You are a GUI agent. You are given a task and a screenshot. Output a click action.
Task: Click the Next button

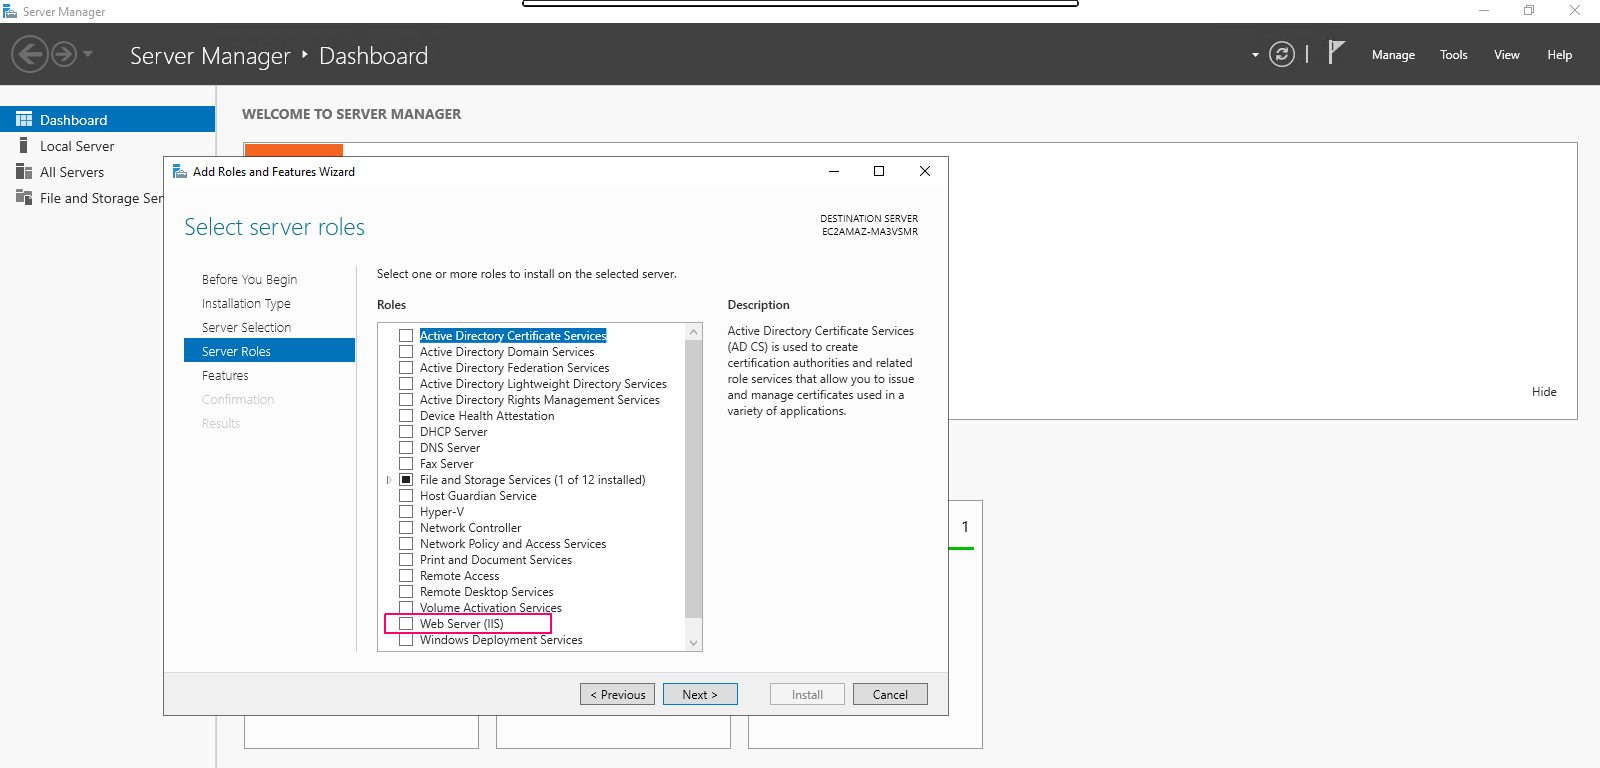[700, 694]
